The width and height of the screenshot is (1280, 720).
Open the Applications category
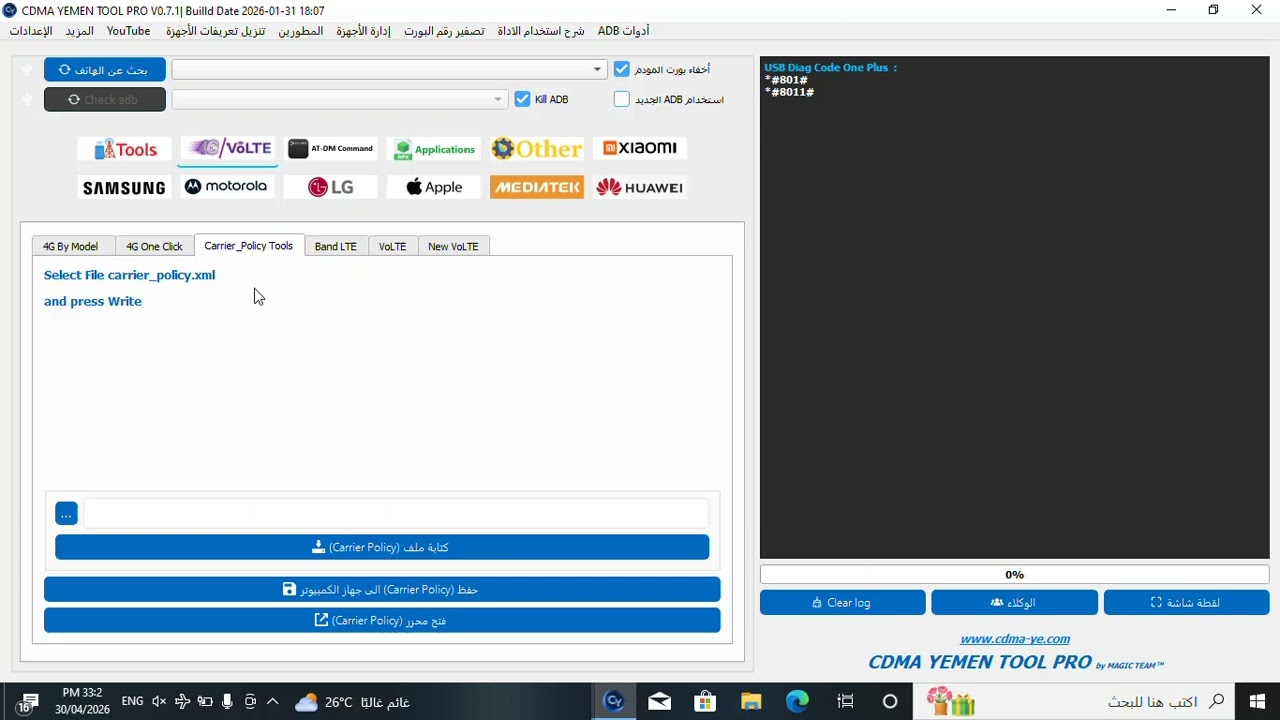434,149
